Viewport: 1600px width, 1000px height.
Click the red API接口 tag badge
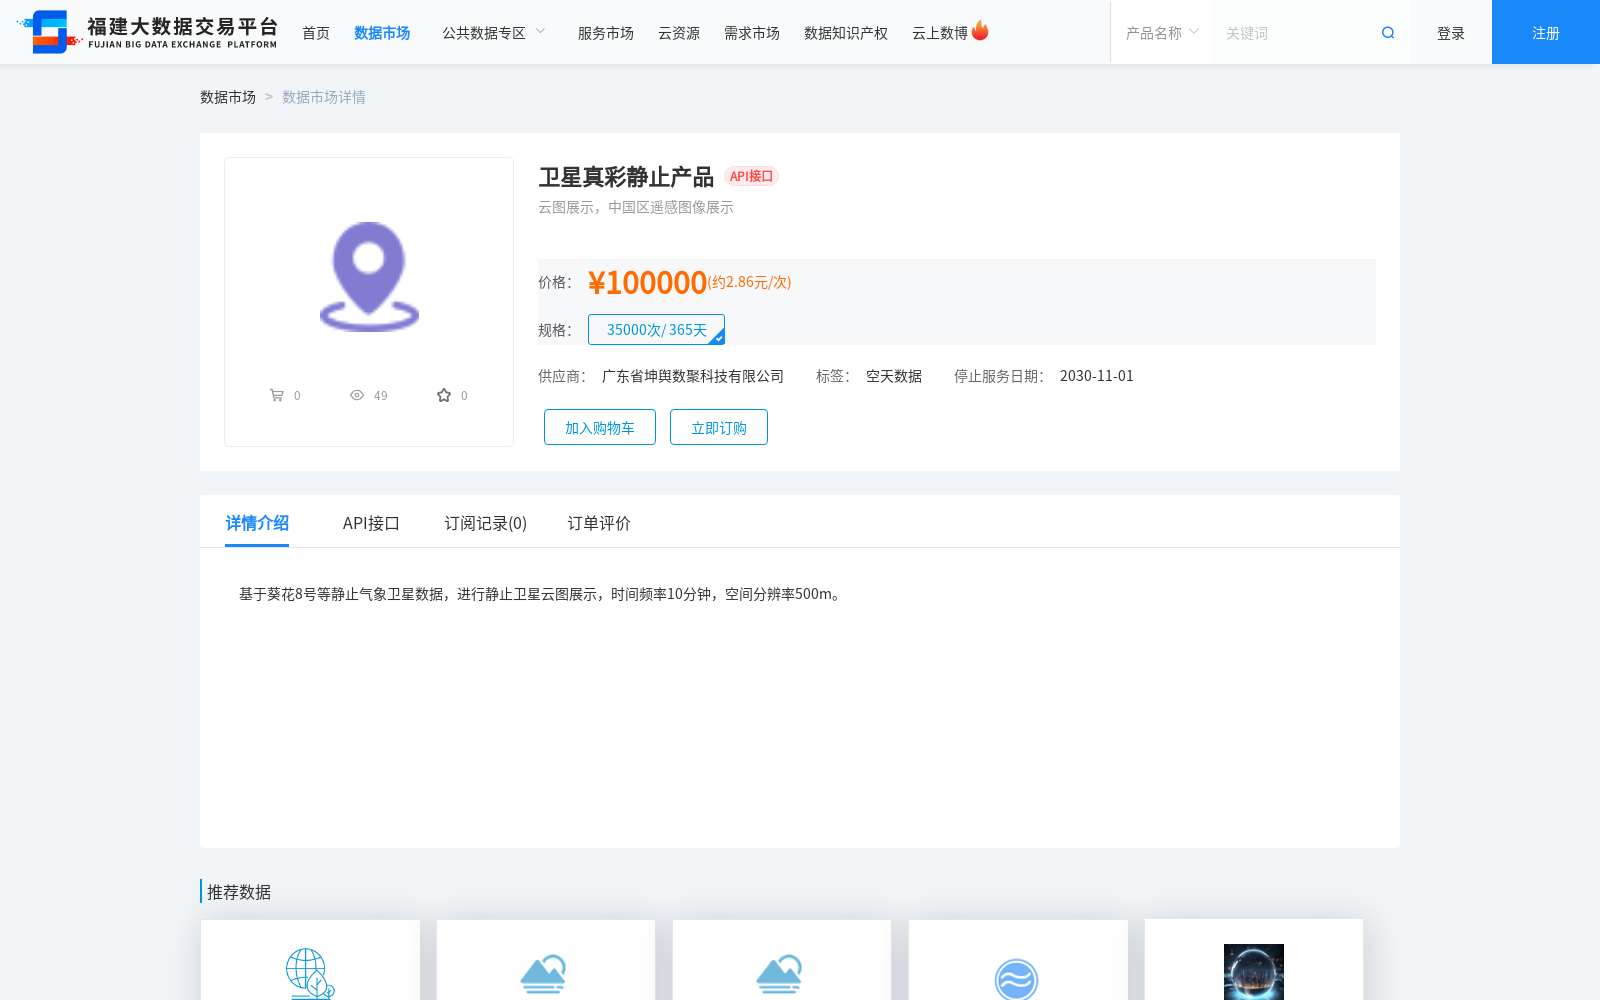pyautogui.click(x=751, y=176)
